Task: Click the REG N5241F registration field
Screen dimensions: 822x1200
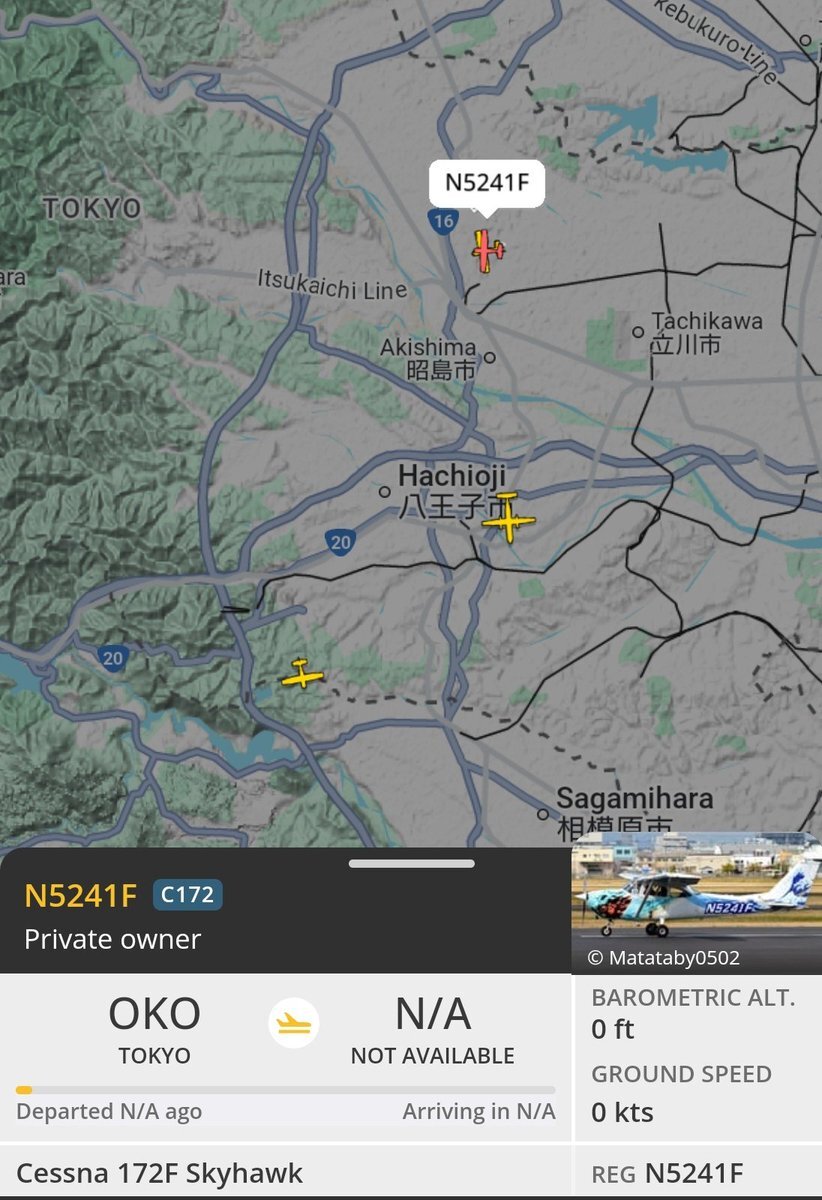Action: pos(667,1172)
